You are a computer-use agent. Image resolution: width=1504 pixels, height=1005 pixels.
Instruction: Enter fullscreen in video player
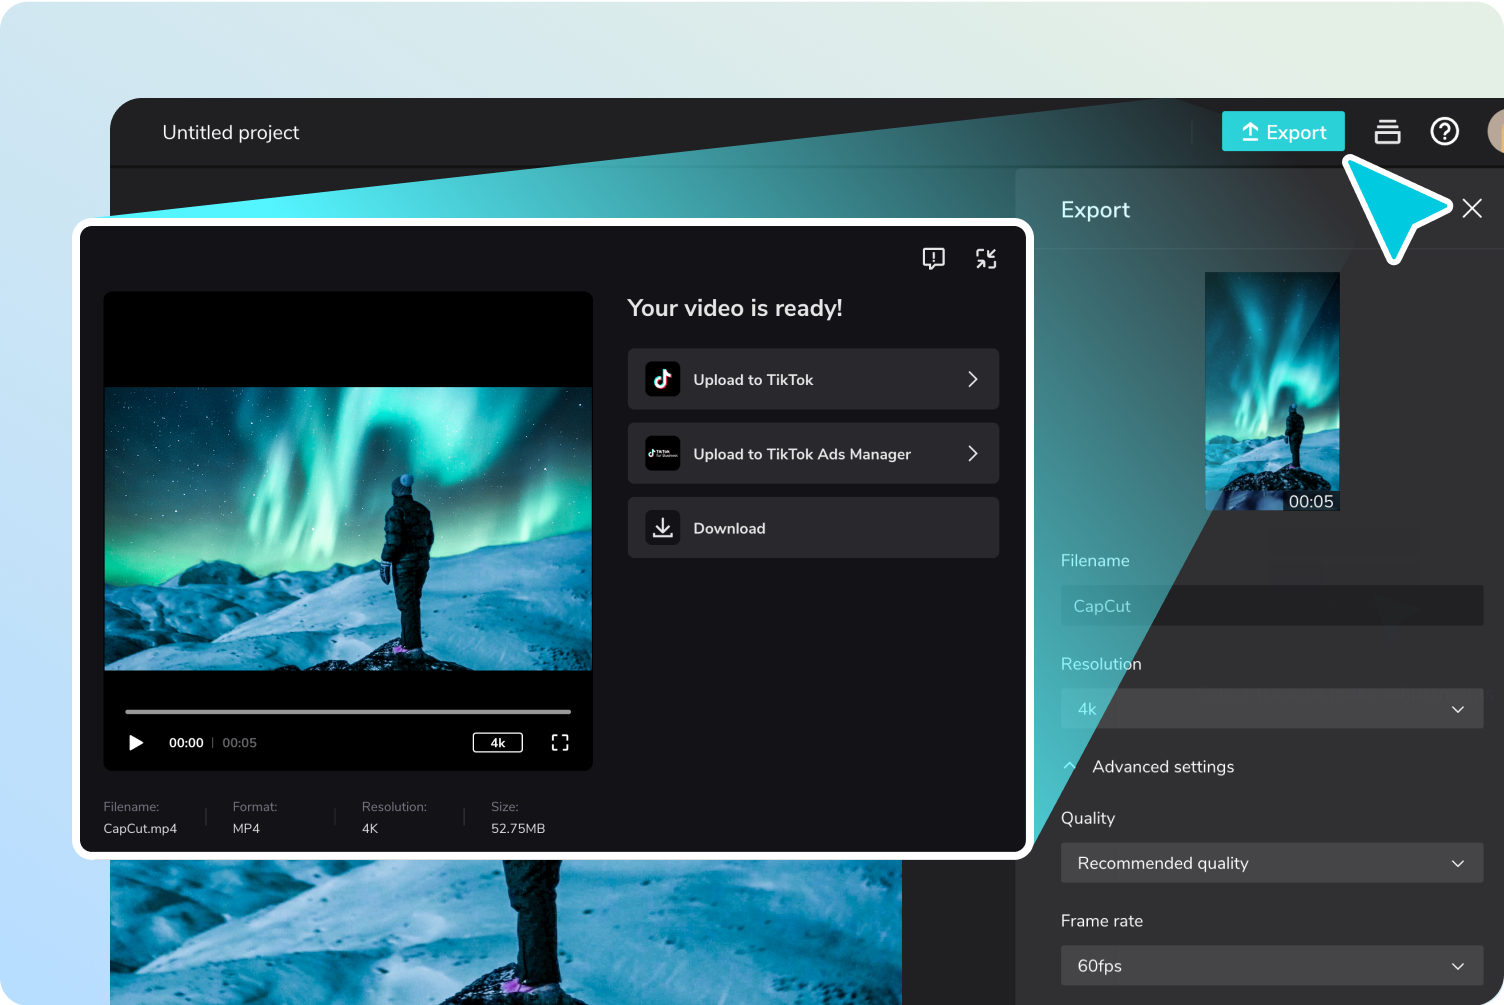click(560, 743)
